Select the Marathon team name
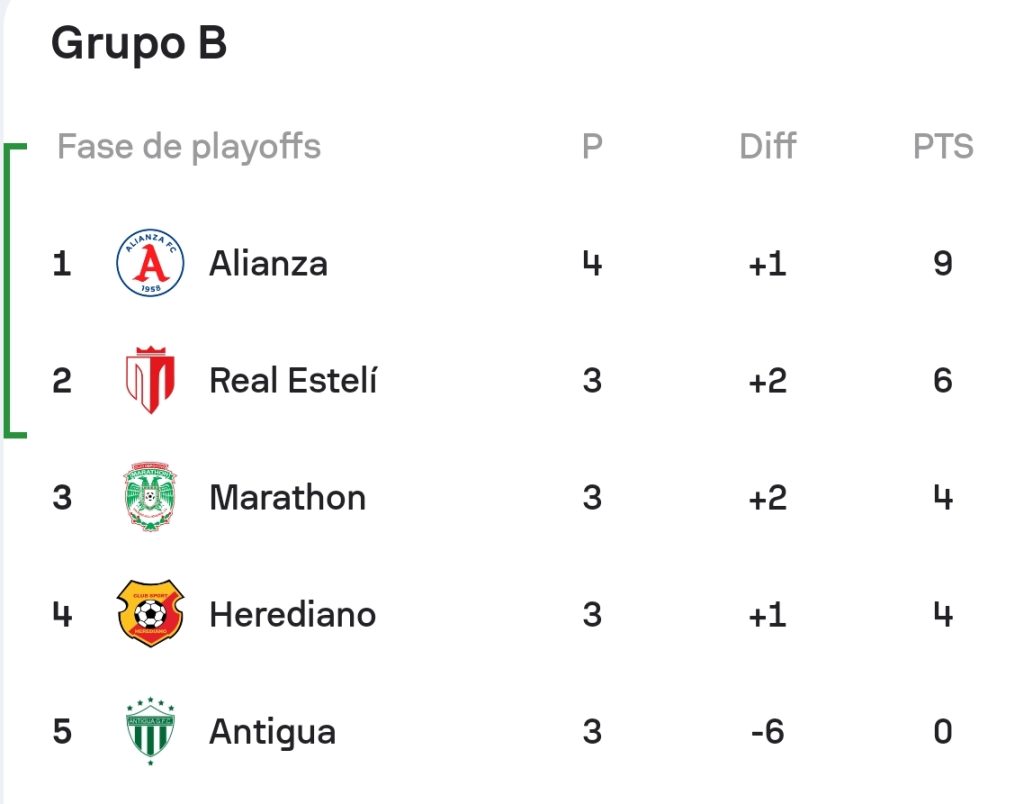The image size is (1024, 804). 287,498
